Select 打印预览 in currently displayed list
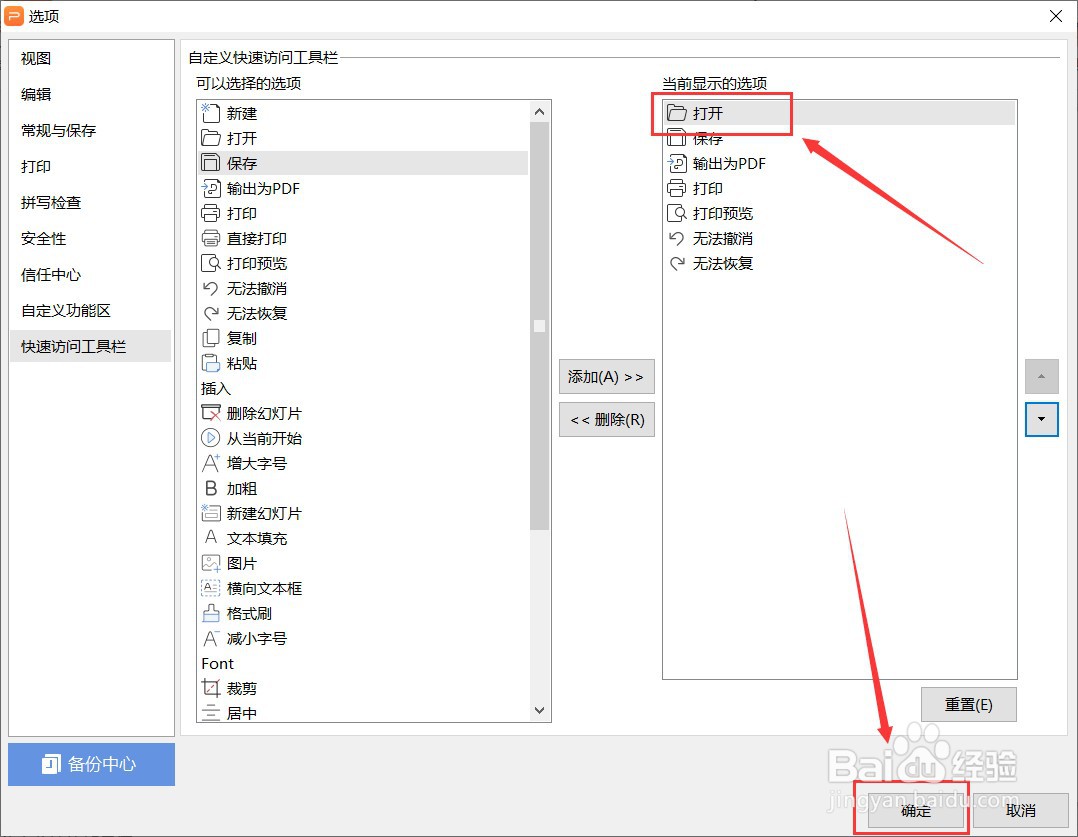 [839, 213]
